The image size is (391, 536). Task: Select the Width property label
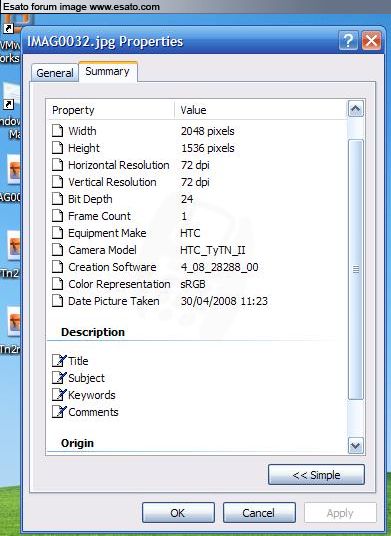[82, 131]
